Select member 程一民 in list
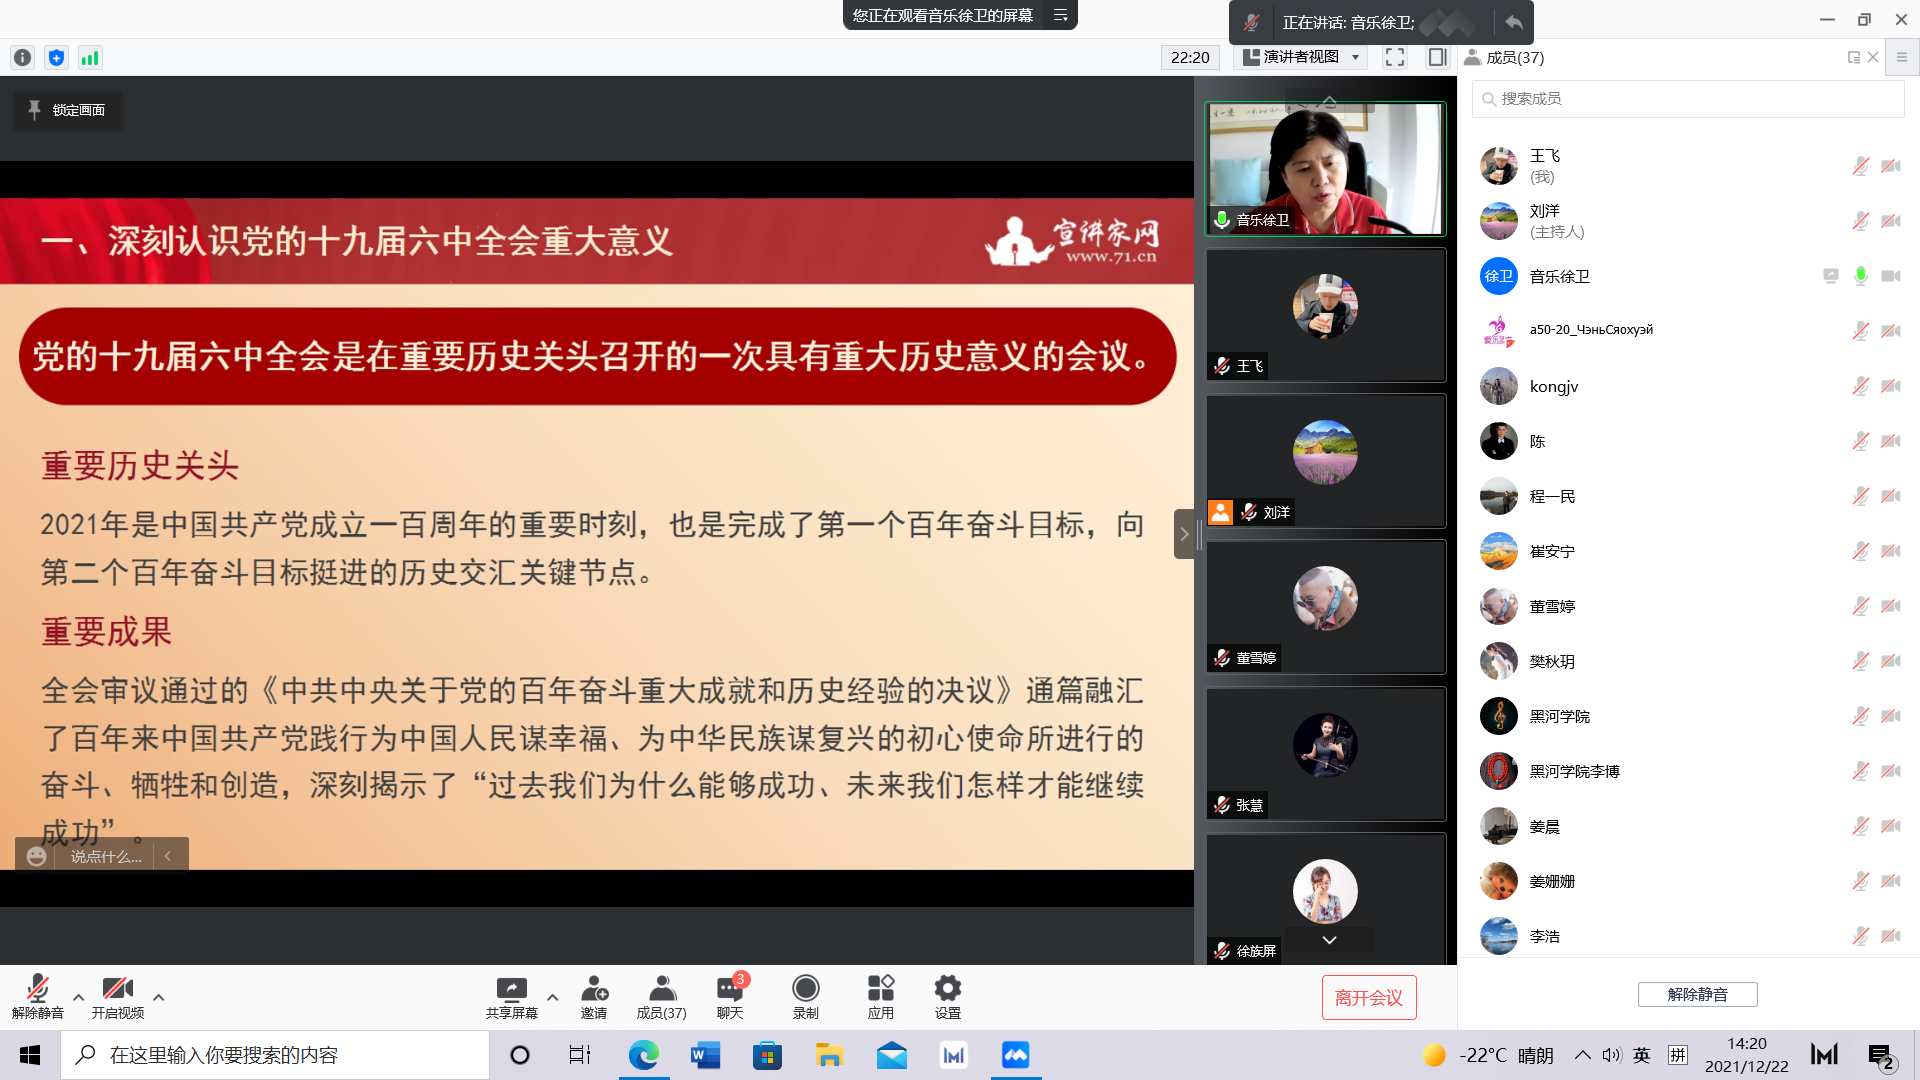Viewport: 1920px width, 1080px height. click(x=1688, y=496)
